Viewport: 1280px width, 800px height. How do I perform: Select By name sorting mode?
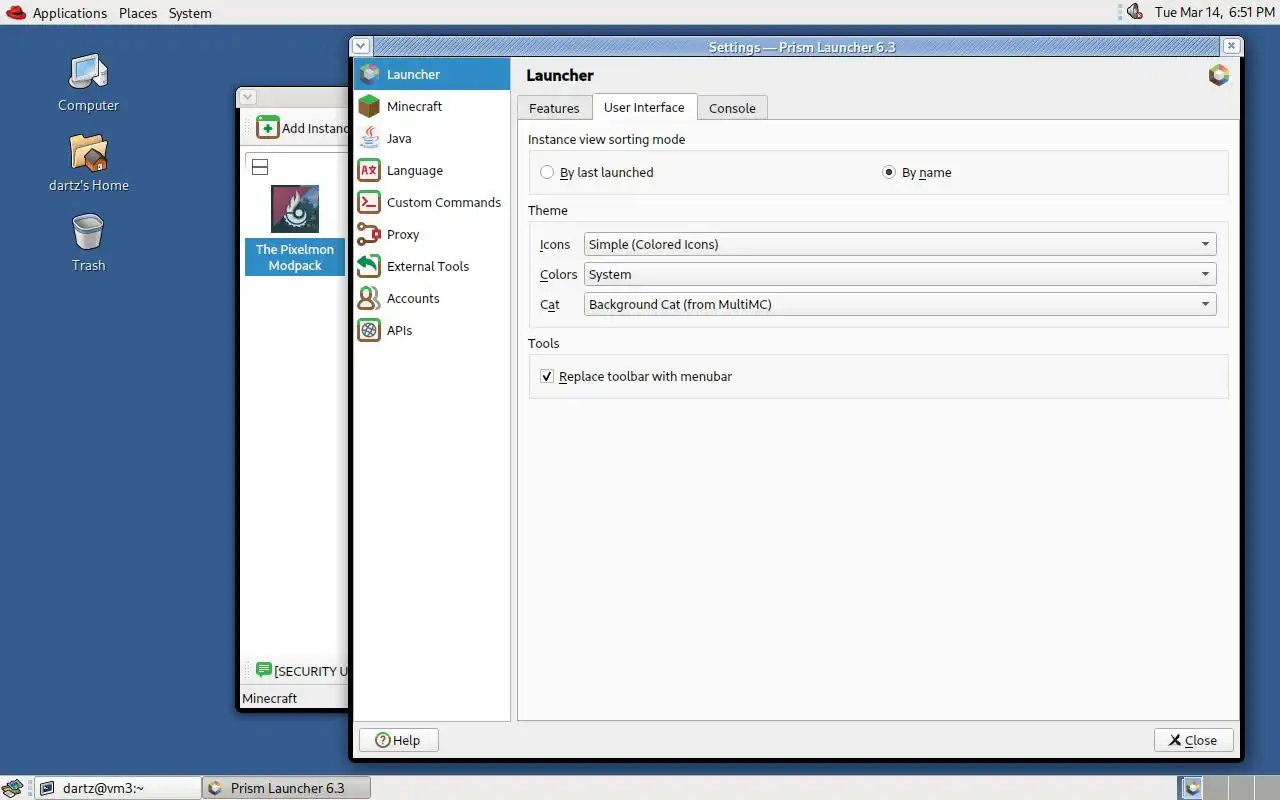pos(917,172)
